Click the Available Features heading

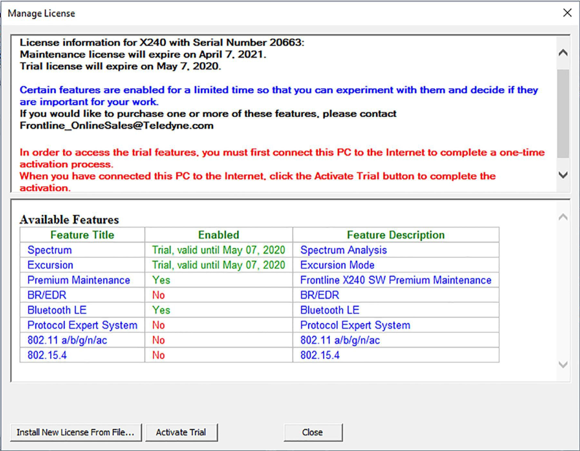69,220
